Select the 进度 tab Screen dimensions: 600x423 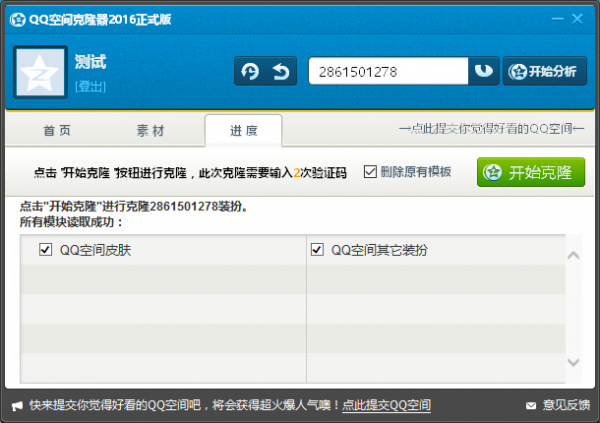244,131
